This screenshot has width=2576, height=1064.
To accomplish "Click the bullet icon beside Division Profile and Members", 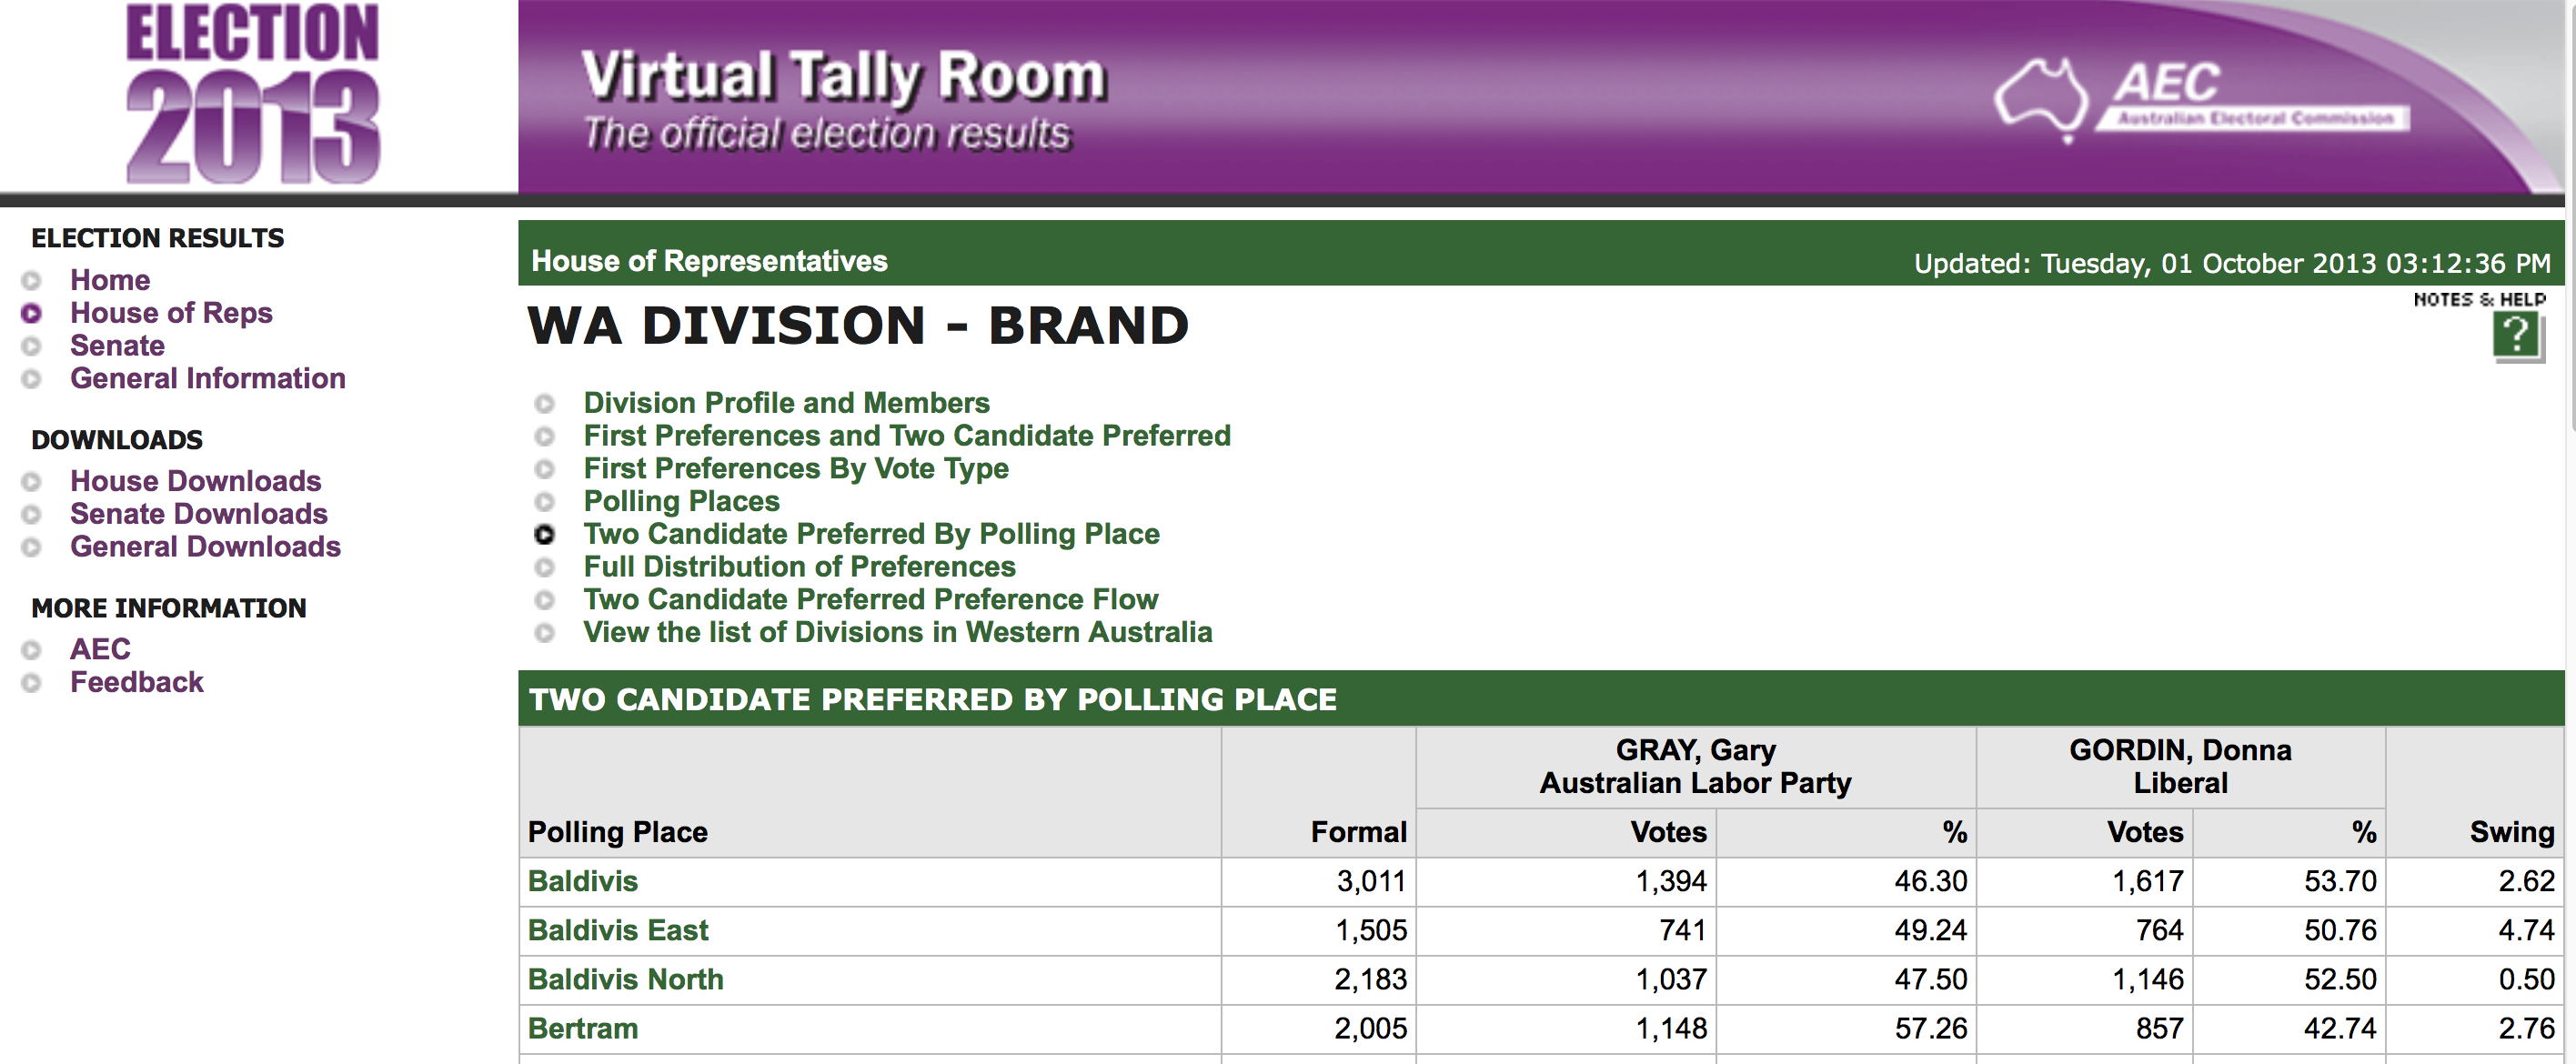I will pyautogui.click(x=544, y=404).
